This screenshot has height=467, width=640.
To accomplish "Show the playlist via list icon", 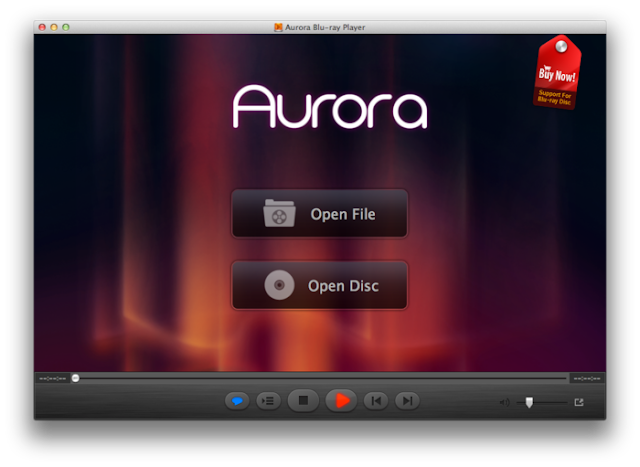I will (269, 401).
